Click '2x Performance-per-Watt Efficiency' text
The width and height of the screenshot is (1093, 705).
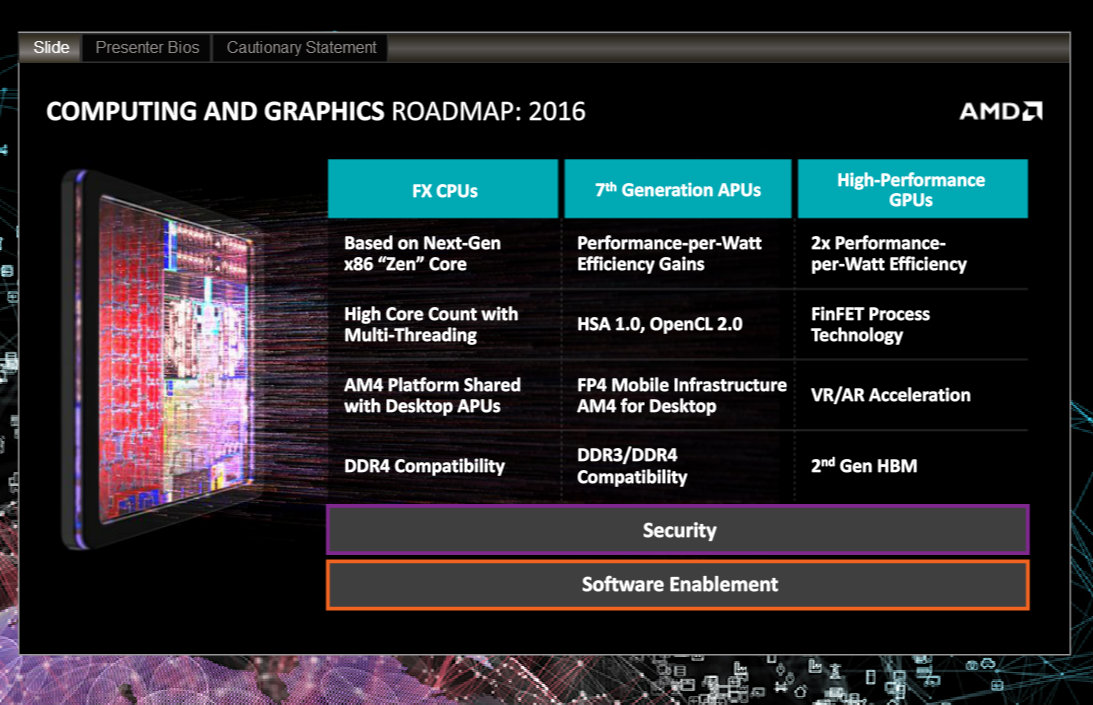click(889, 253)
